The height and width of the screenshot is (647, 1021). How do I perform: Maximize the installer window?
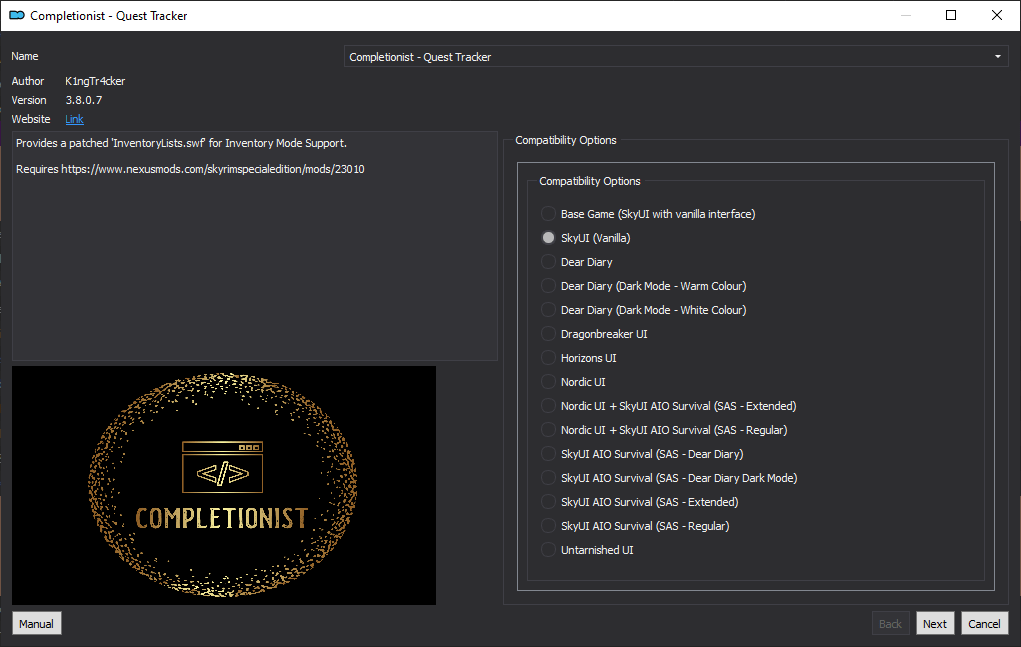[x=951, y=15]
